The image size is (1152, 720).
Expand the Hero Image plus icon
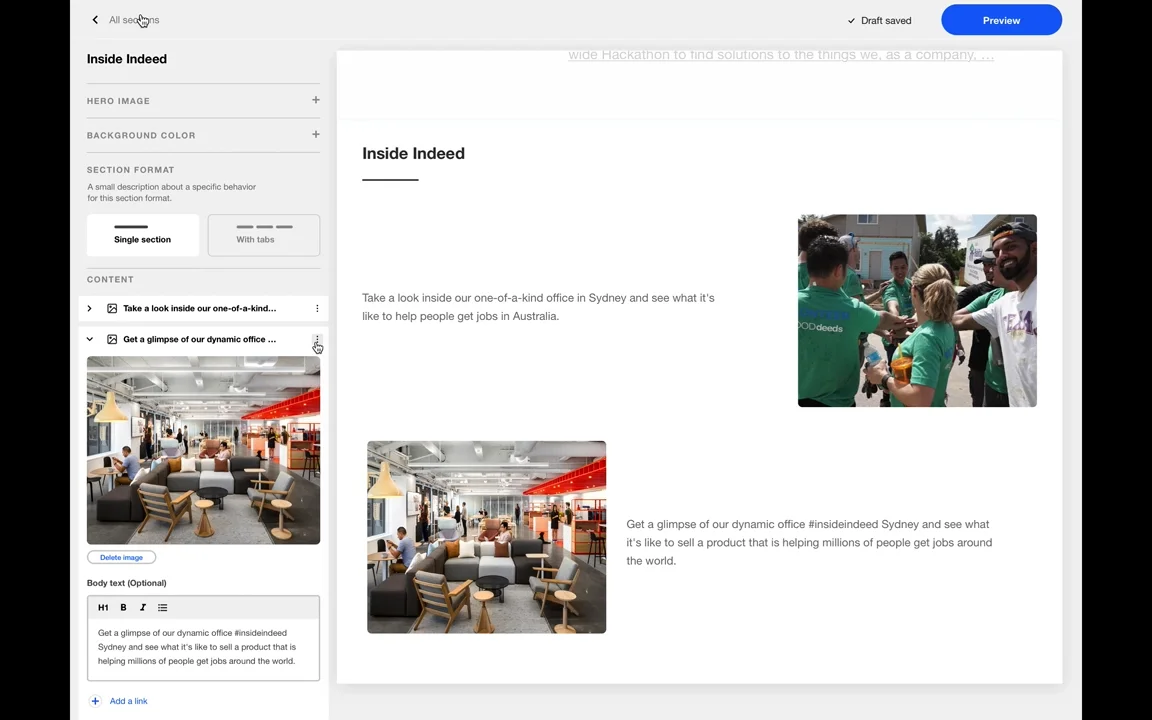pyautogui.click(x=315, y=100)
